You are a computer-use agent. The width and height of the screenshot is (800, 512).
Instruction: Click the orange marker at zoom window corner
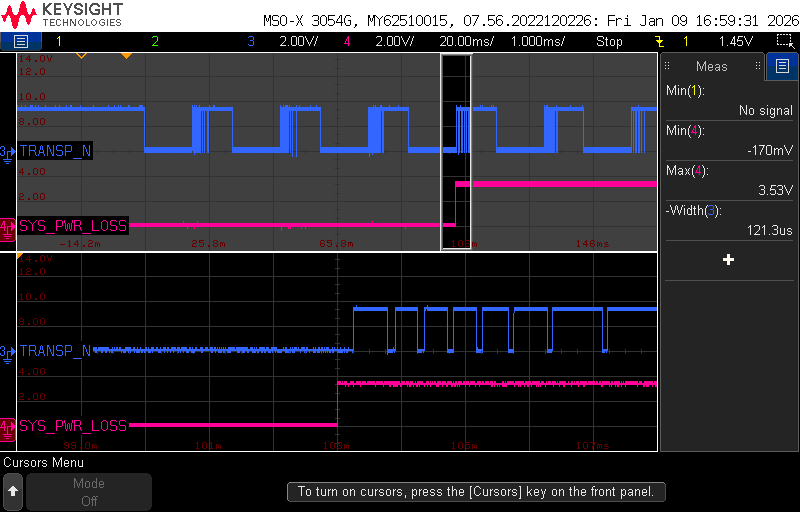pos(20,255)
